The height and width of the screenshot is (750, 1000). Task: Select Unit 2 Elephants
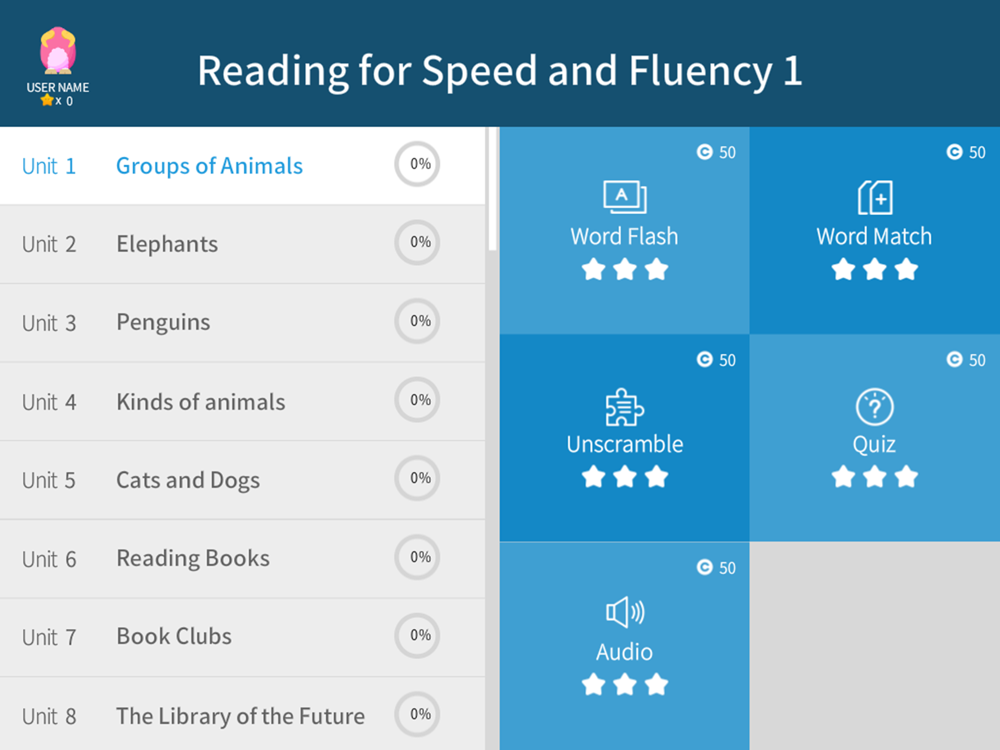point(242,244)
